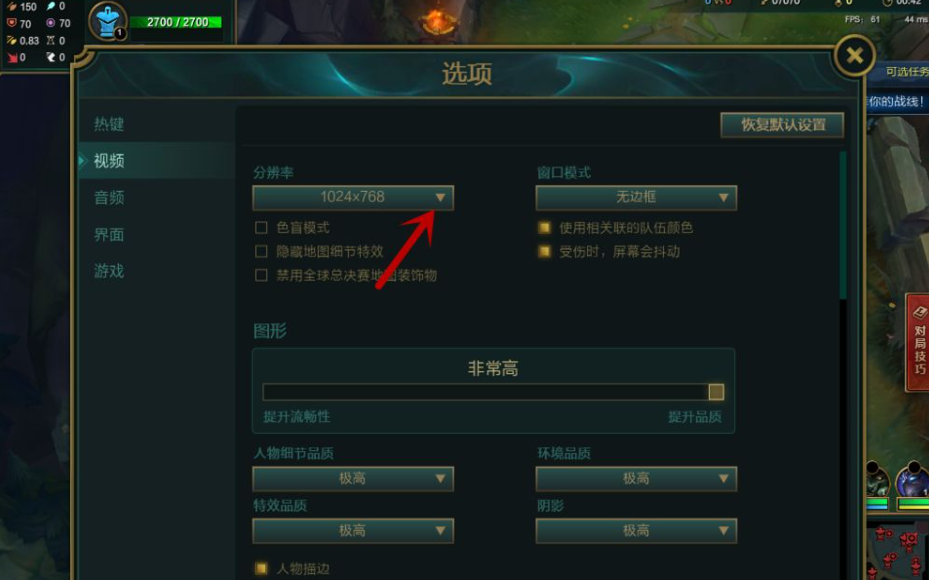Screen dimensions: 929x580
Task: Toggle 隐藏地图细节特效 checkbox
Action: pyautogui.click(x=261, y=251)
